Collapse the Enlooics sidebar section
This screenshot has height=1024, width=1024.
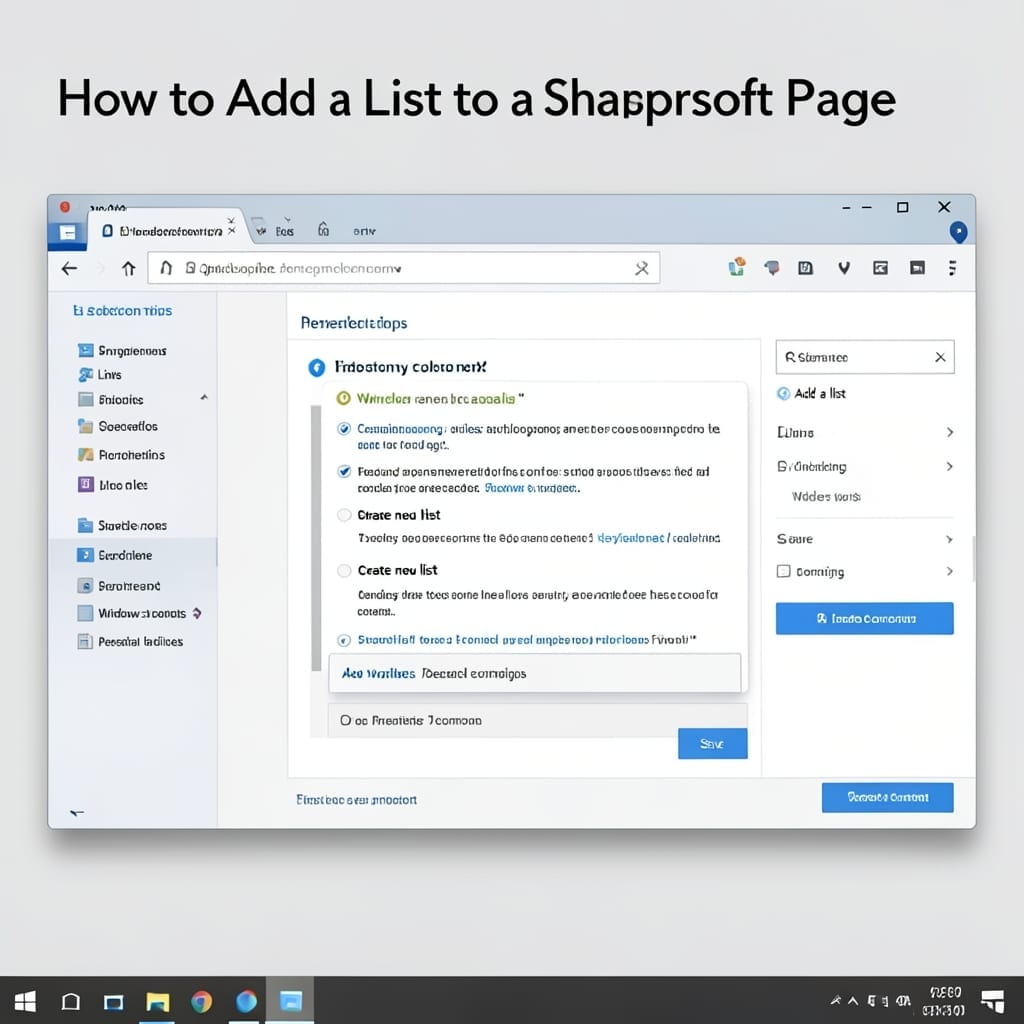pyautogui.click(x=204, y=398)
